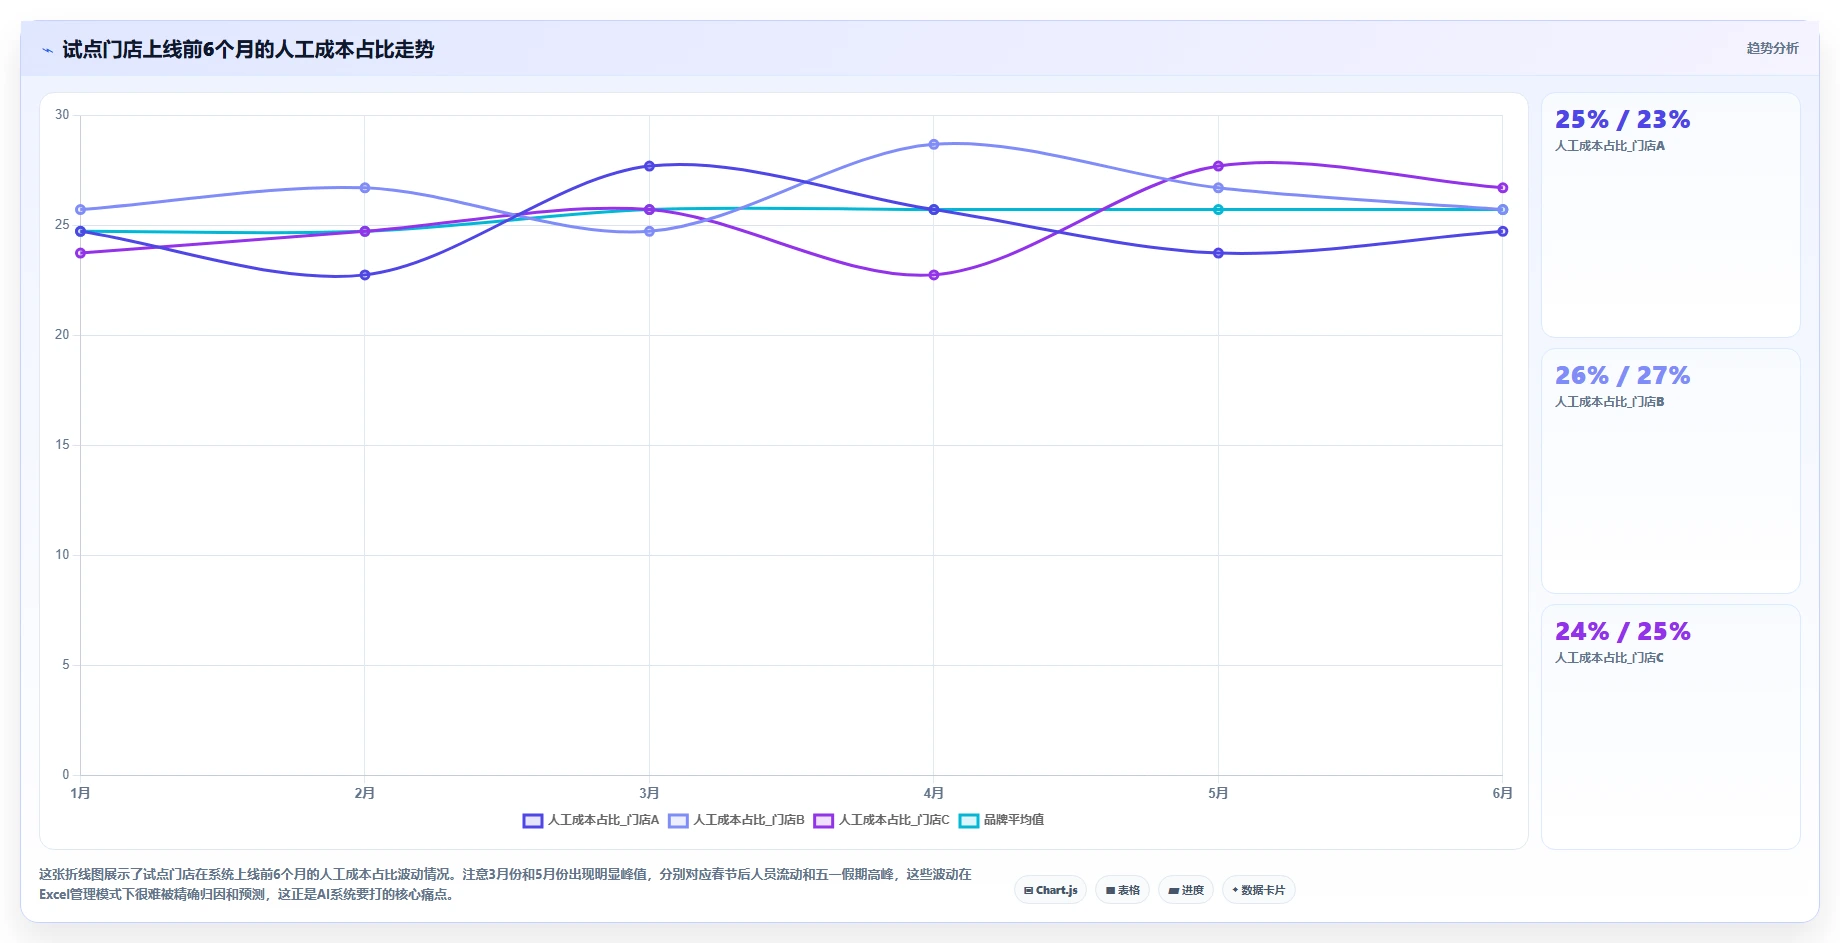Open the 趋势分析 label in the header
This screenshot has height=943, width=1840.
pos(1772,48)
